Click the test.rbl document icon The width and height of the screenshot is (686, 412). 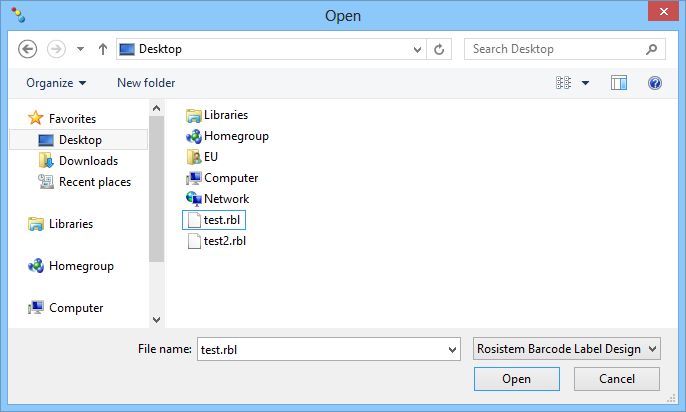point(194,220)
